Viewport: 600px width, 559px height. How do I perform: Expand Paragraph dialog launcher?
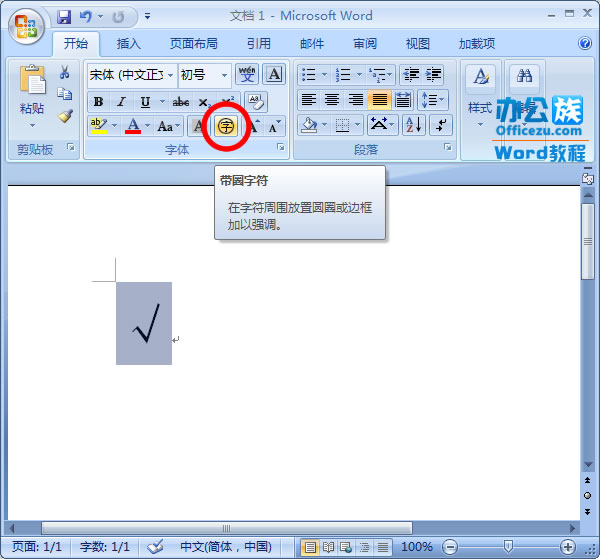pos(448,147)
